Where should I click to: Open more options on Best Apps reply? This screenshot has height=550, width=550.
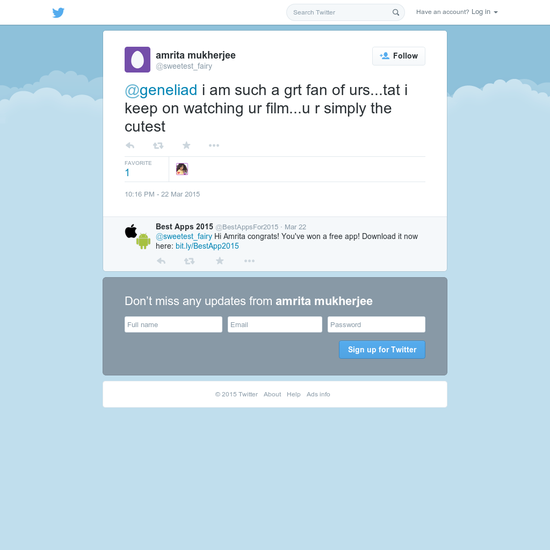click(249, 261)
